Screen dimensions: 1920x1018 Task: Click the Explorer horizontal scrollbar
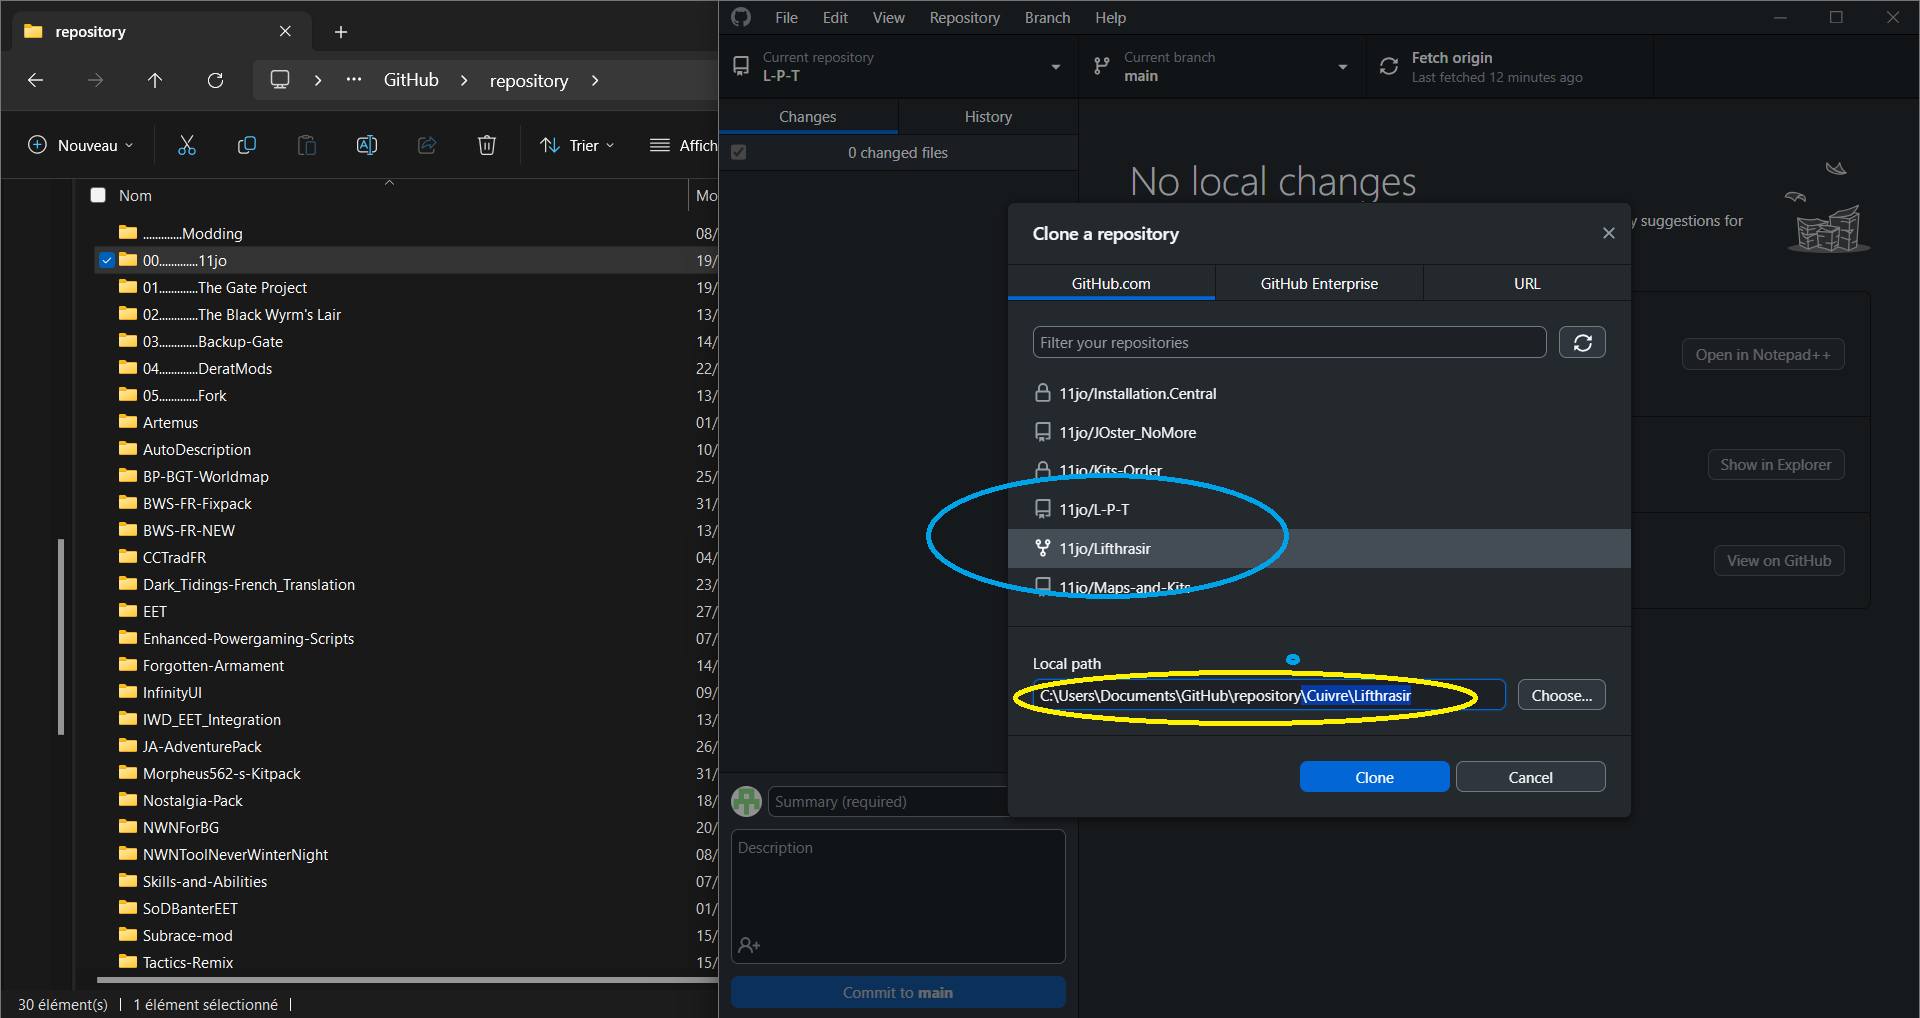tap(406, 980)
